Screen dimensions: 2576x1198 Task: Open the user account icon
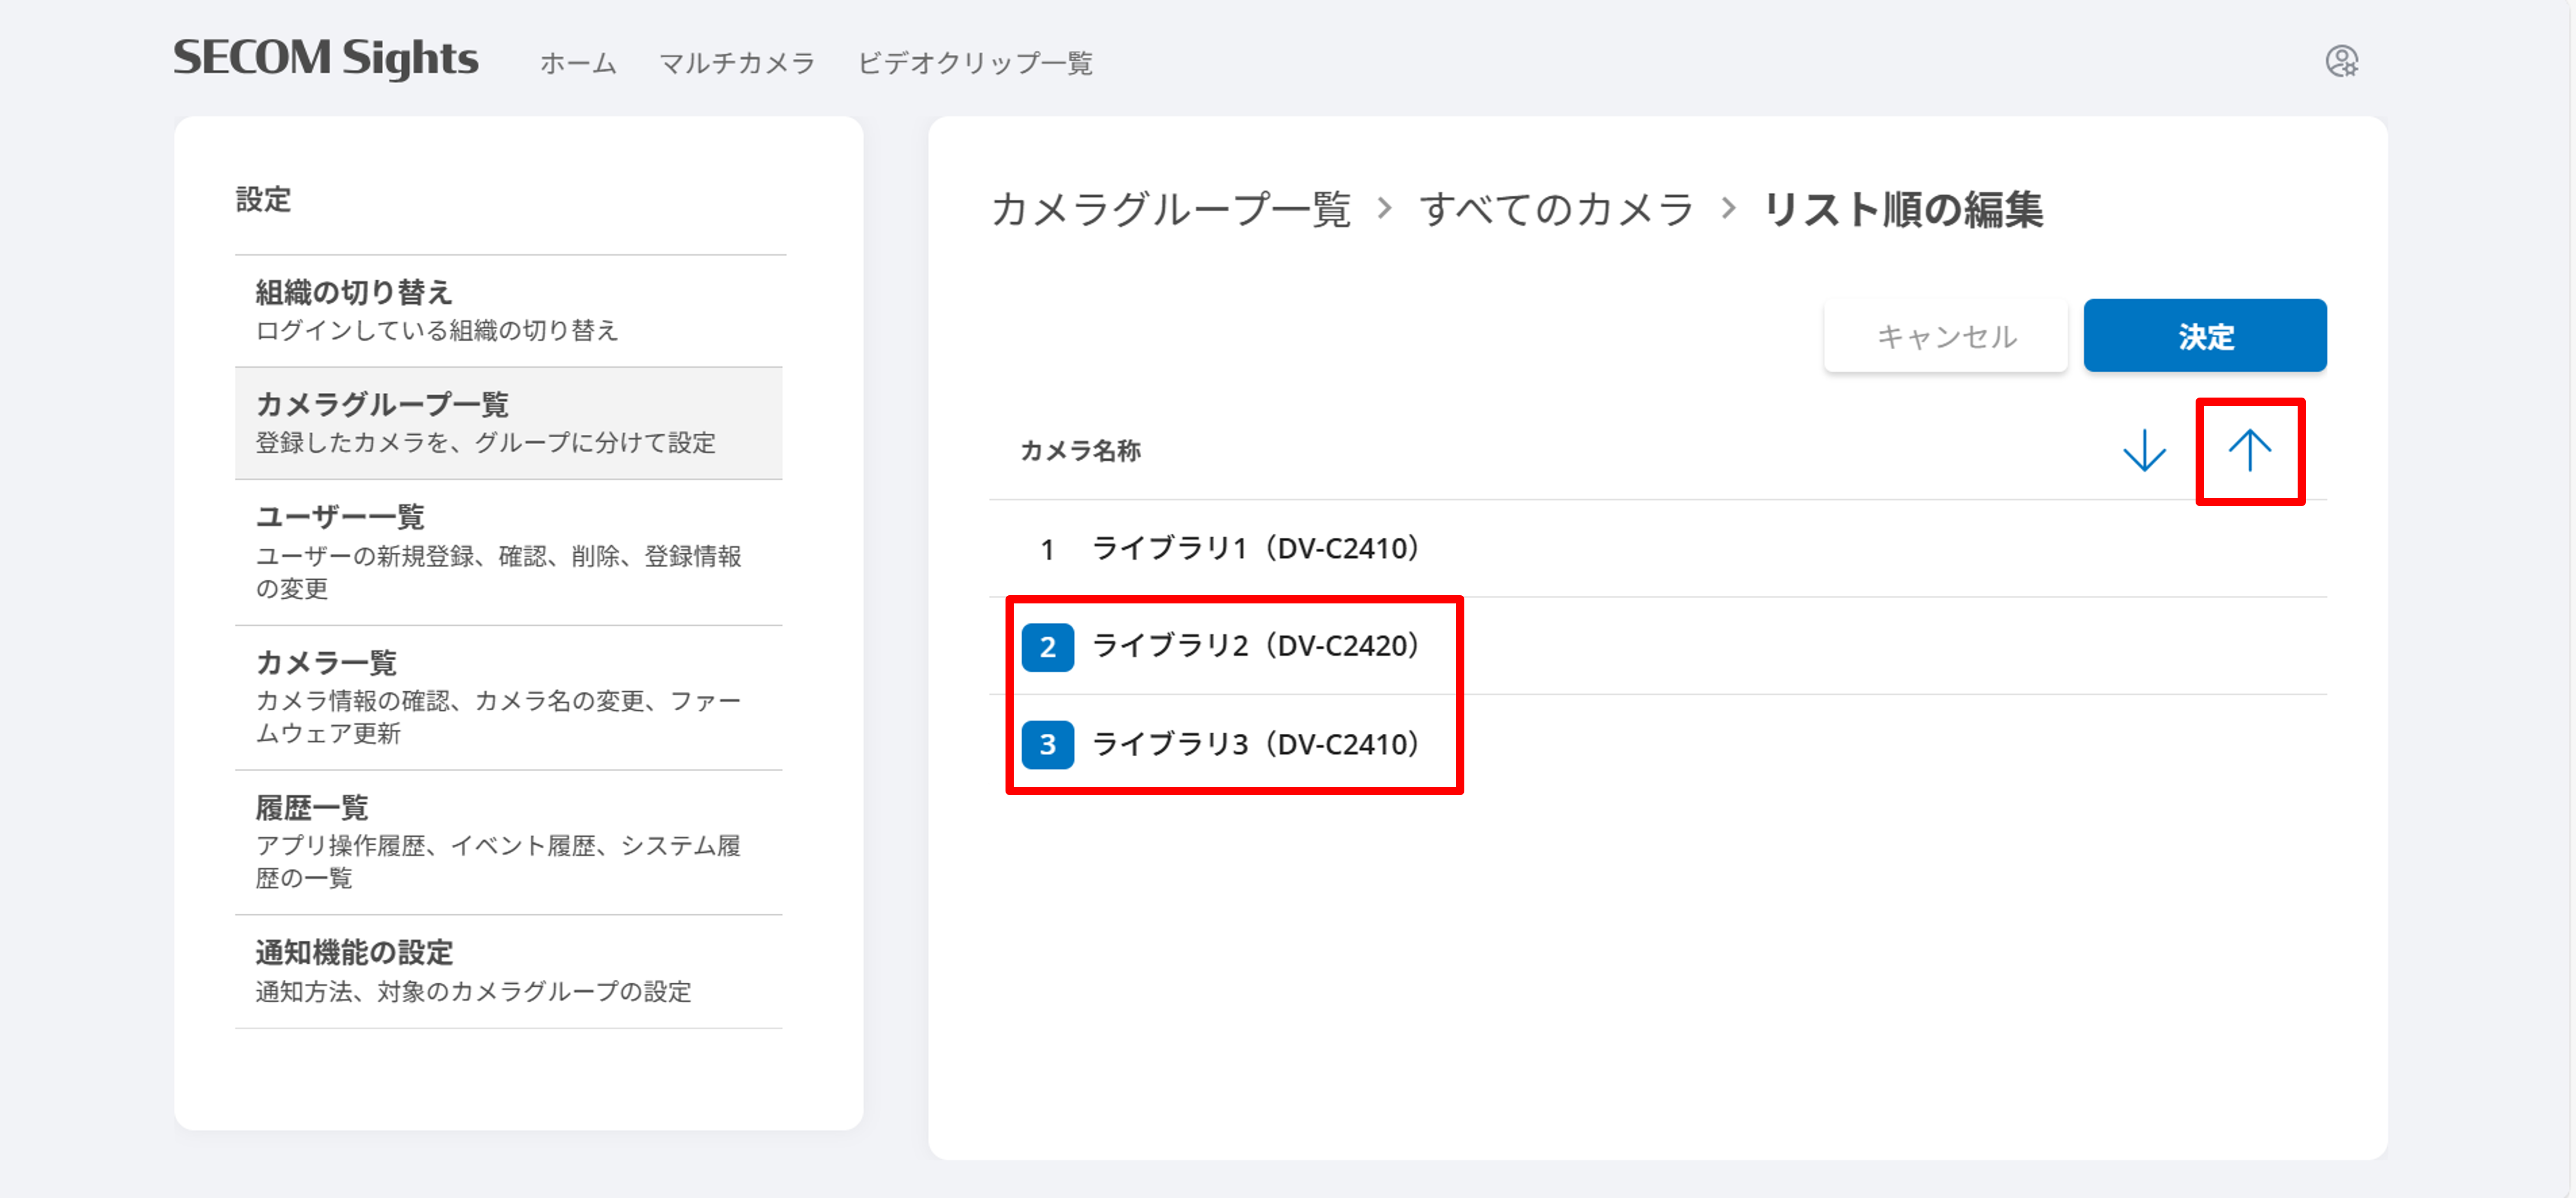coord(2341,61)
